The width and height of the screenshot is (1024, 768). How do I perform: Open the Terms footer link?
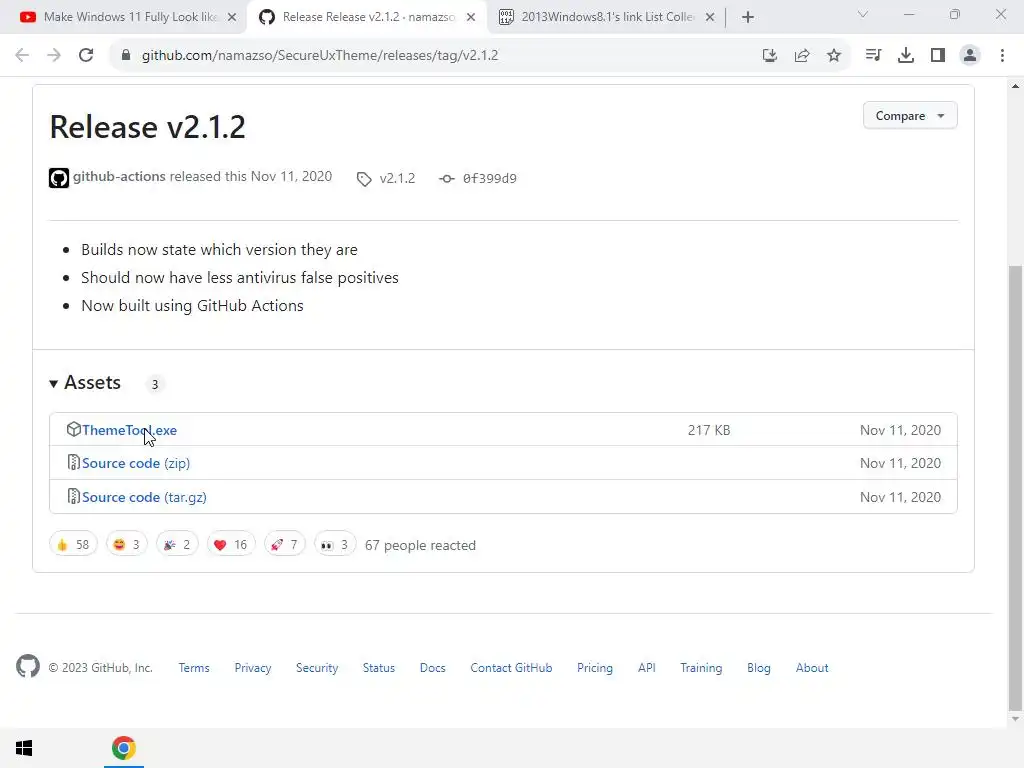pyautogui.click(x=194, y=668)
